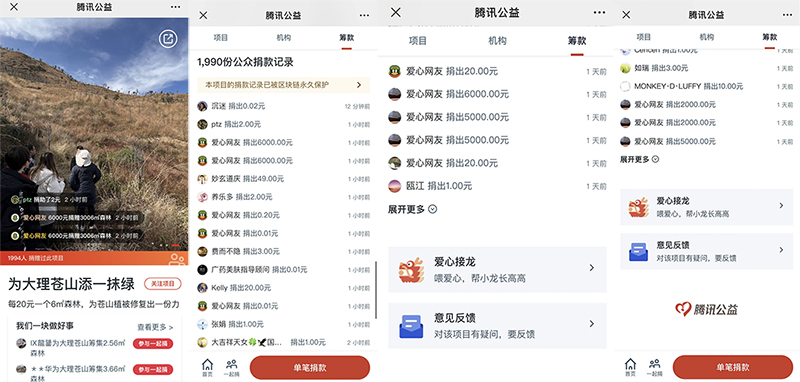Image resolution: width=800 pixels, height=382 pixels.
Task: Click the scrollbar of the donation records list
Action: [376, 290]
